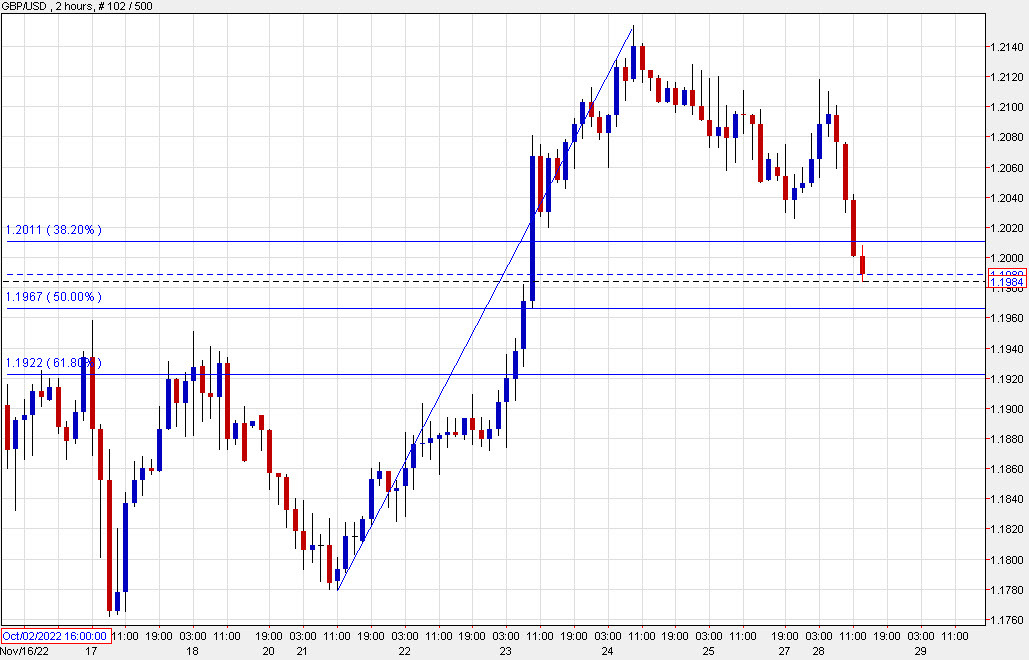Click the GBP/USD 2 hours chart title
This screenshot has width=1029, height=660.
77,6
